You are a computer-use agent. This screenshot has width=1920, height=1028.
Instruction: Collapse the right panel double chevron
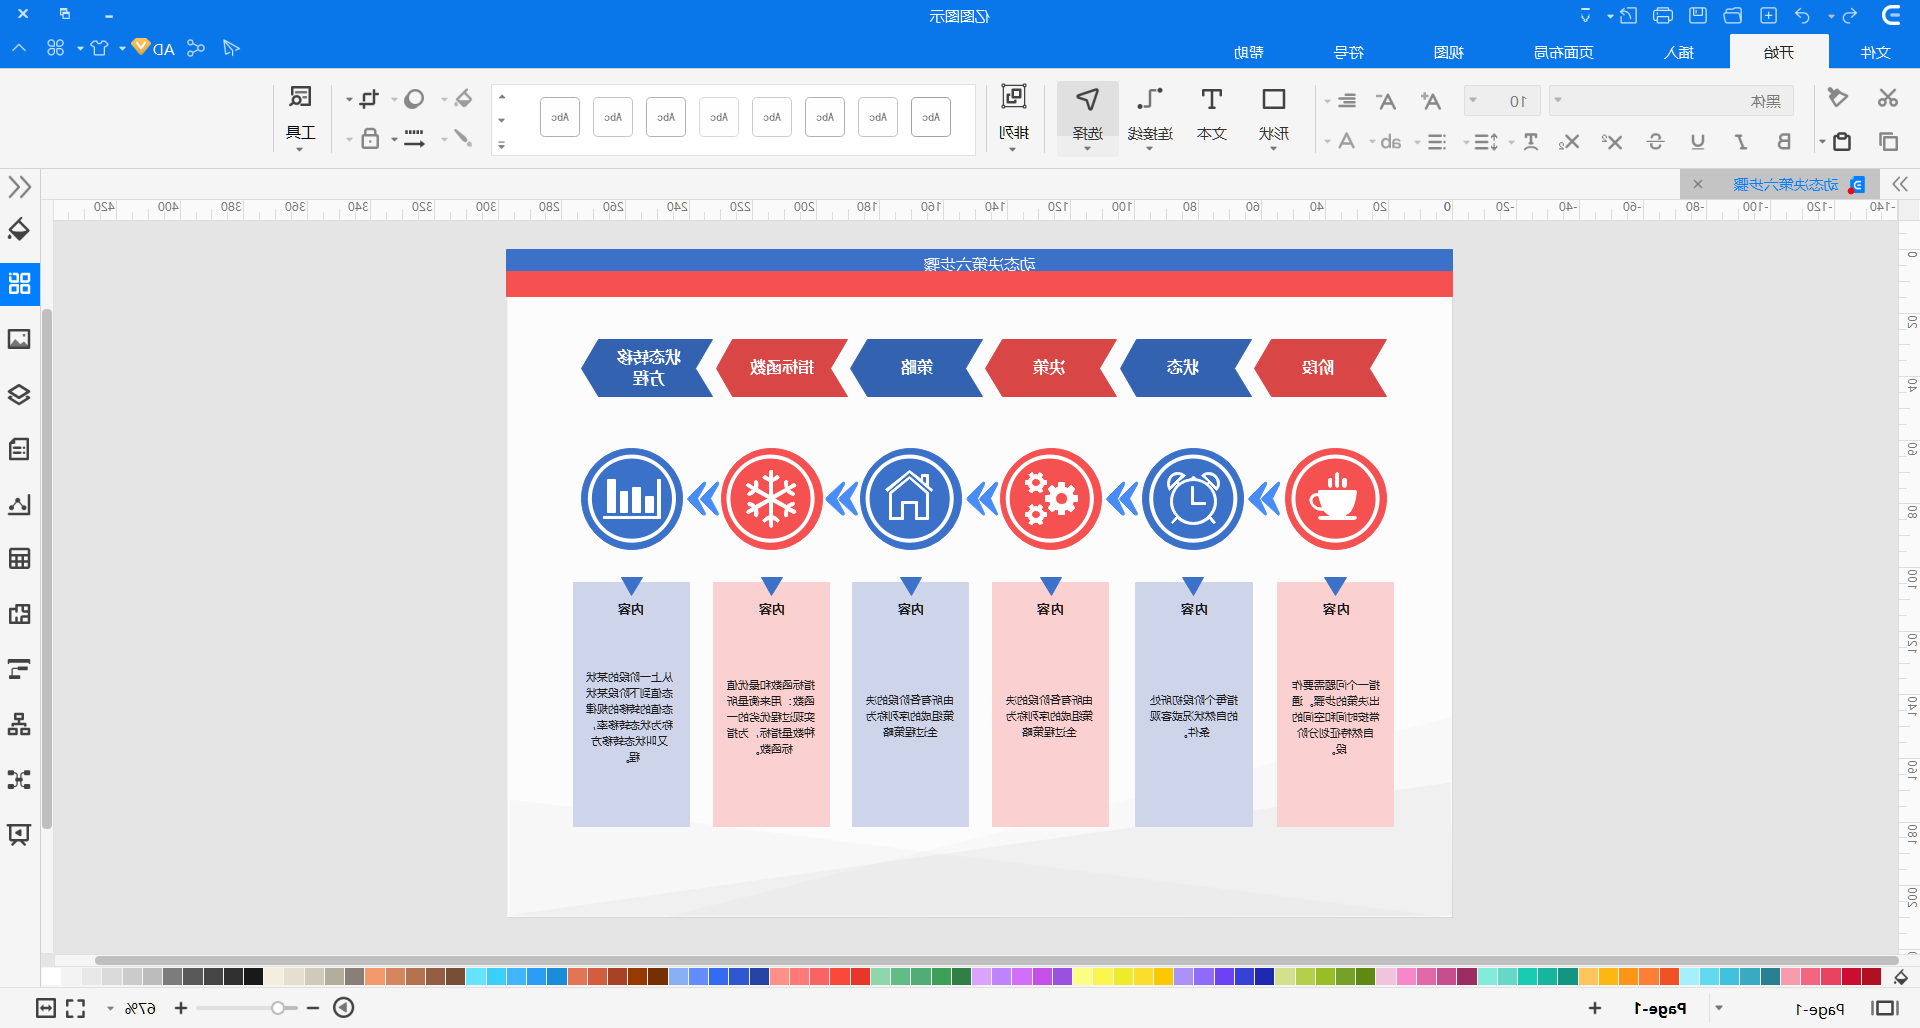[1900, 184]
